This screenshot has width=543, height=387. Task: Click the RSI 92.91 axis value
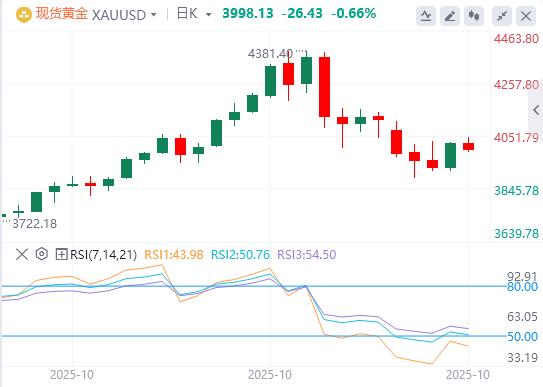pos(522,276)
